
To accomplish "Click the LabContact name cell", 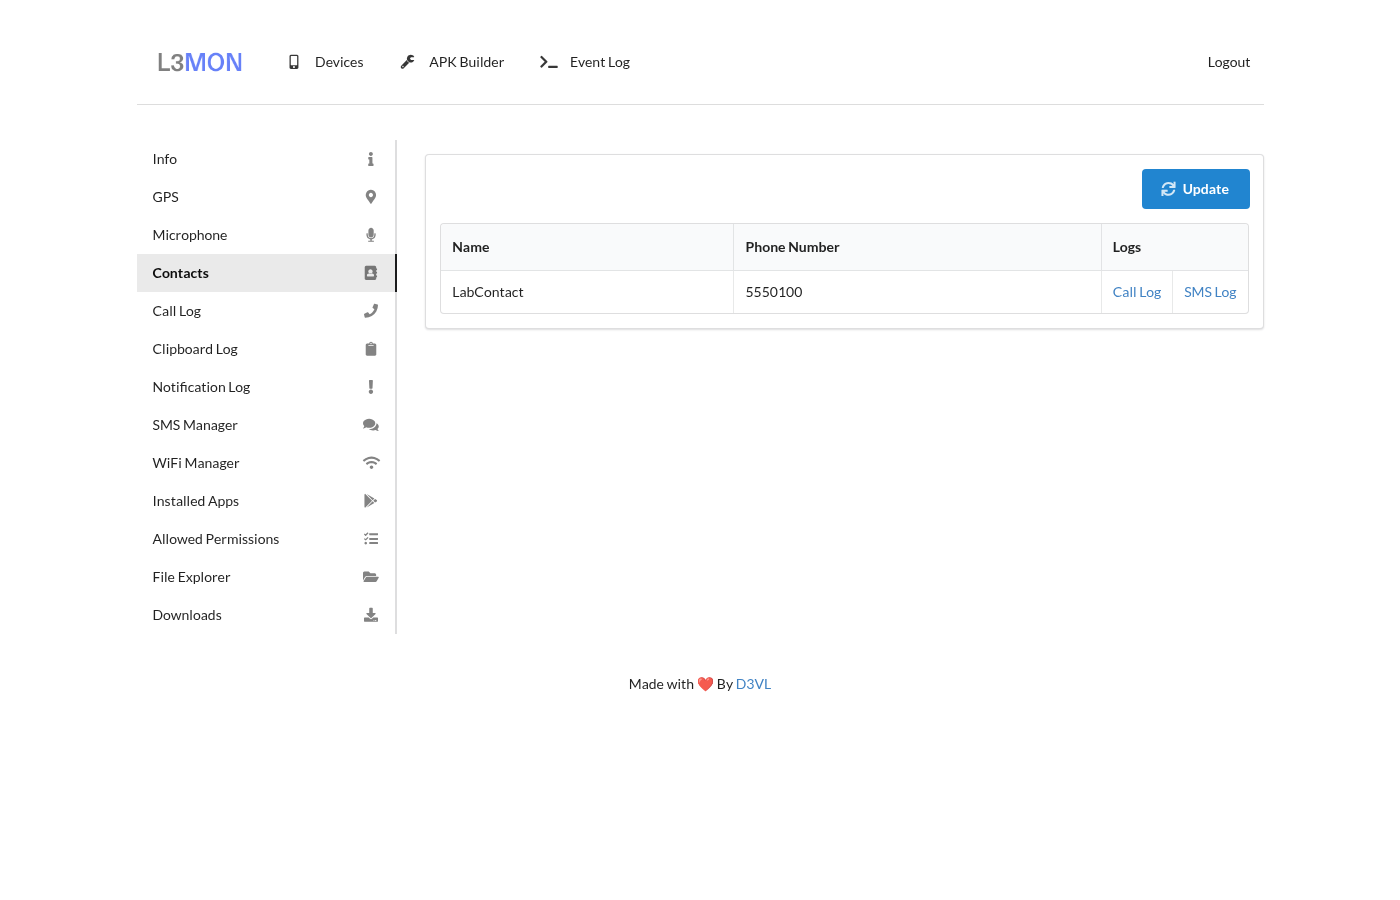I will [x=587, y=292].
